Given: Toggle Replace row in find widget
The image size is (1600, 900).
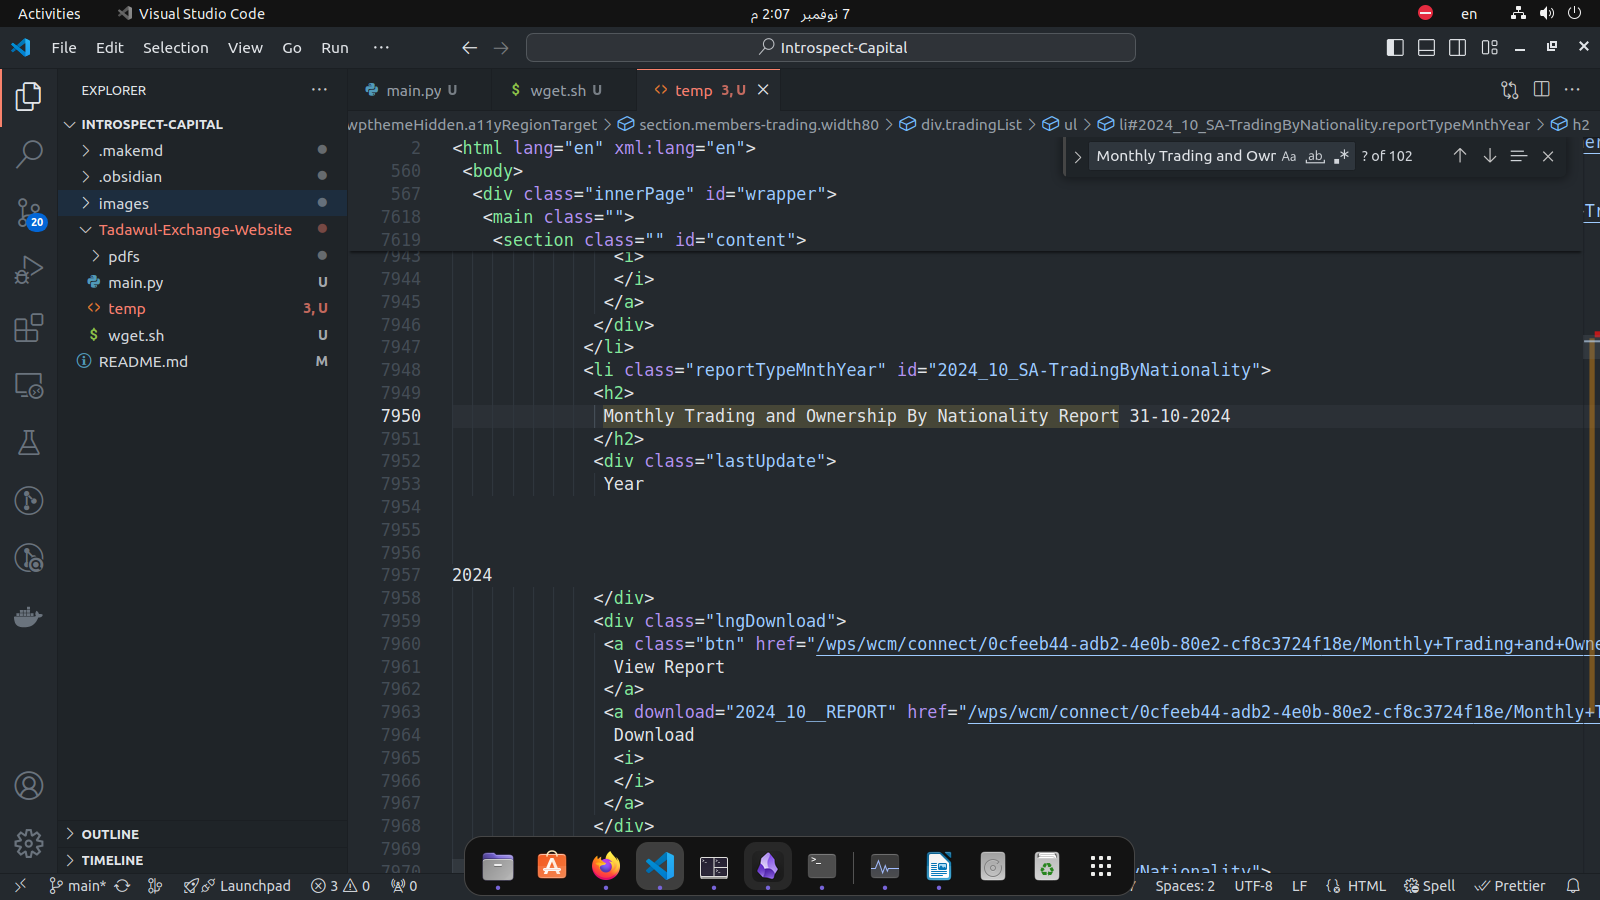Looking at the screenshot, I should click(x=1077, y=157).
